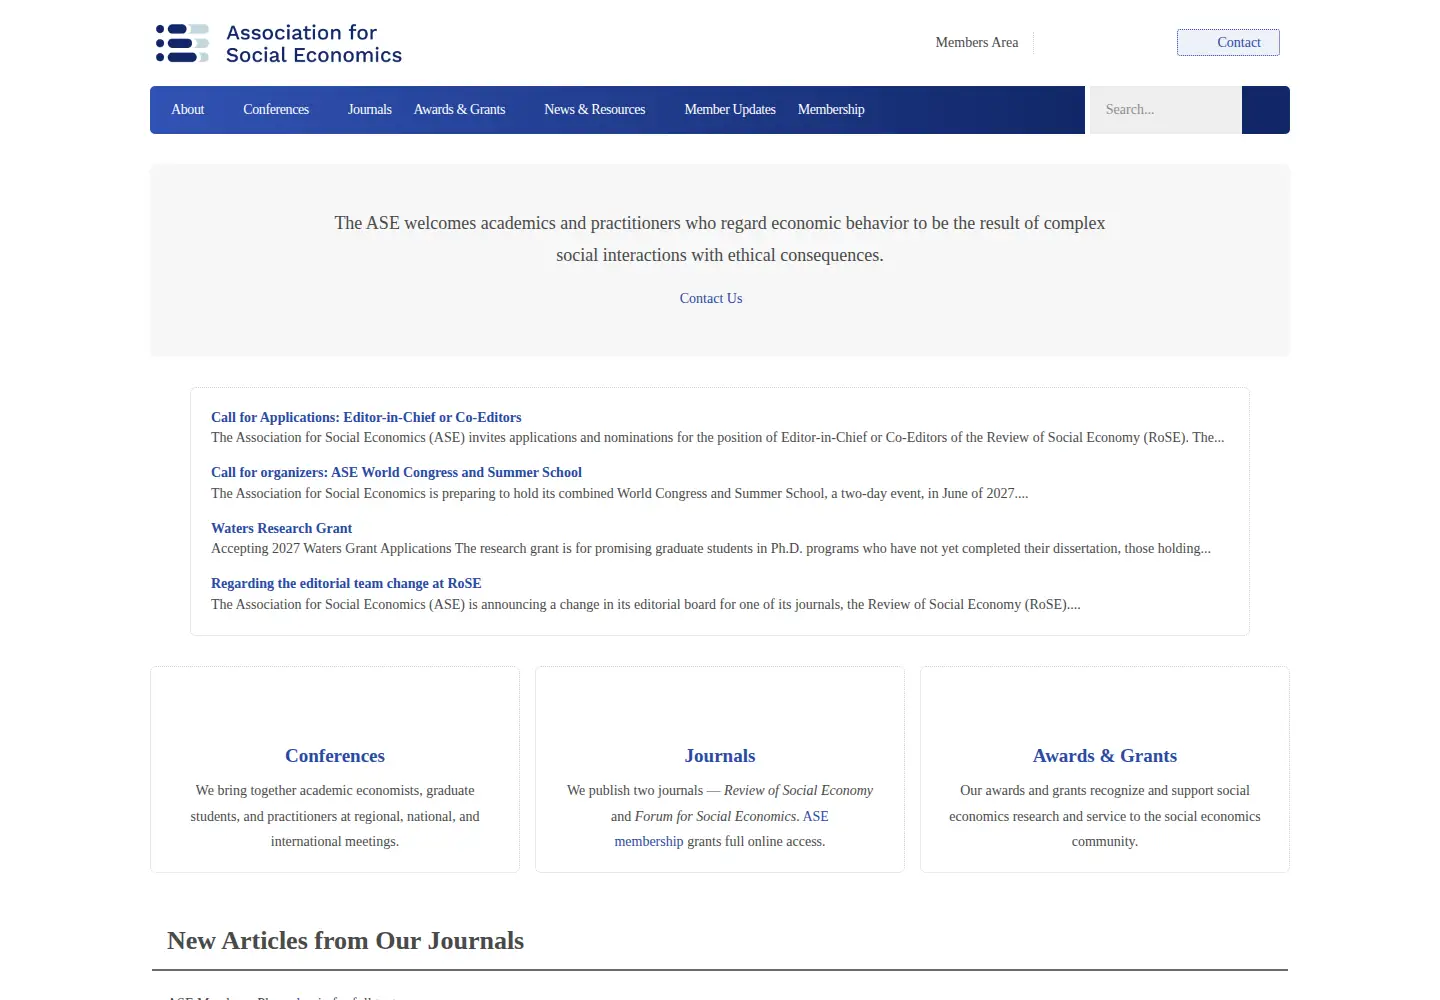Screen dimensions: 1440x1000
Task: Open the Waters Research Grant announcement
Action: 281,529
